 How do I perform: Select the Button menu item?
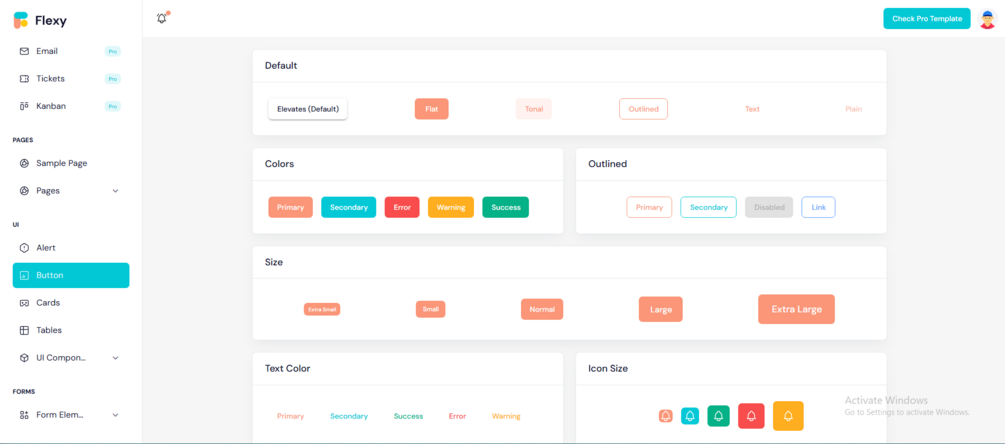71,275
